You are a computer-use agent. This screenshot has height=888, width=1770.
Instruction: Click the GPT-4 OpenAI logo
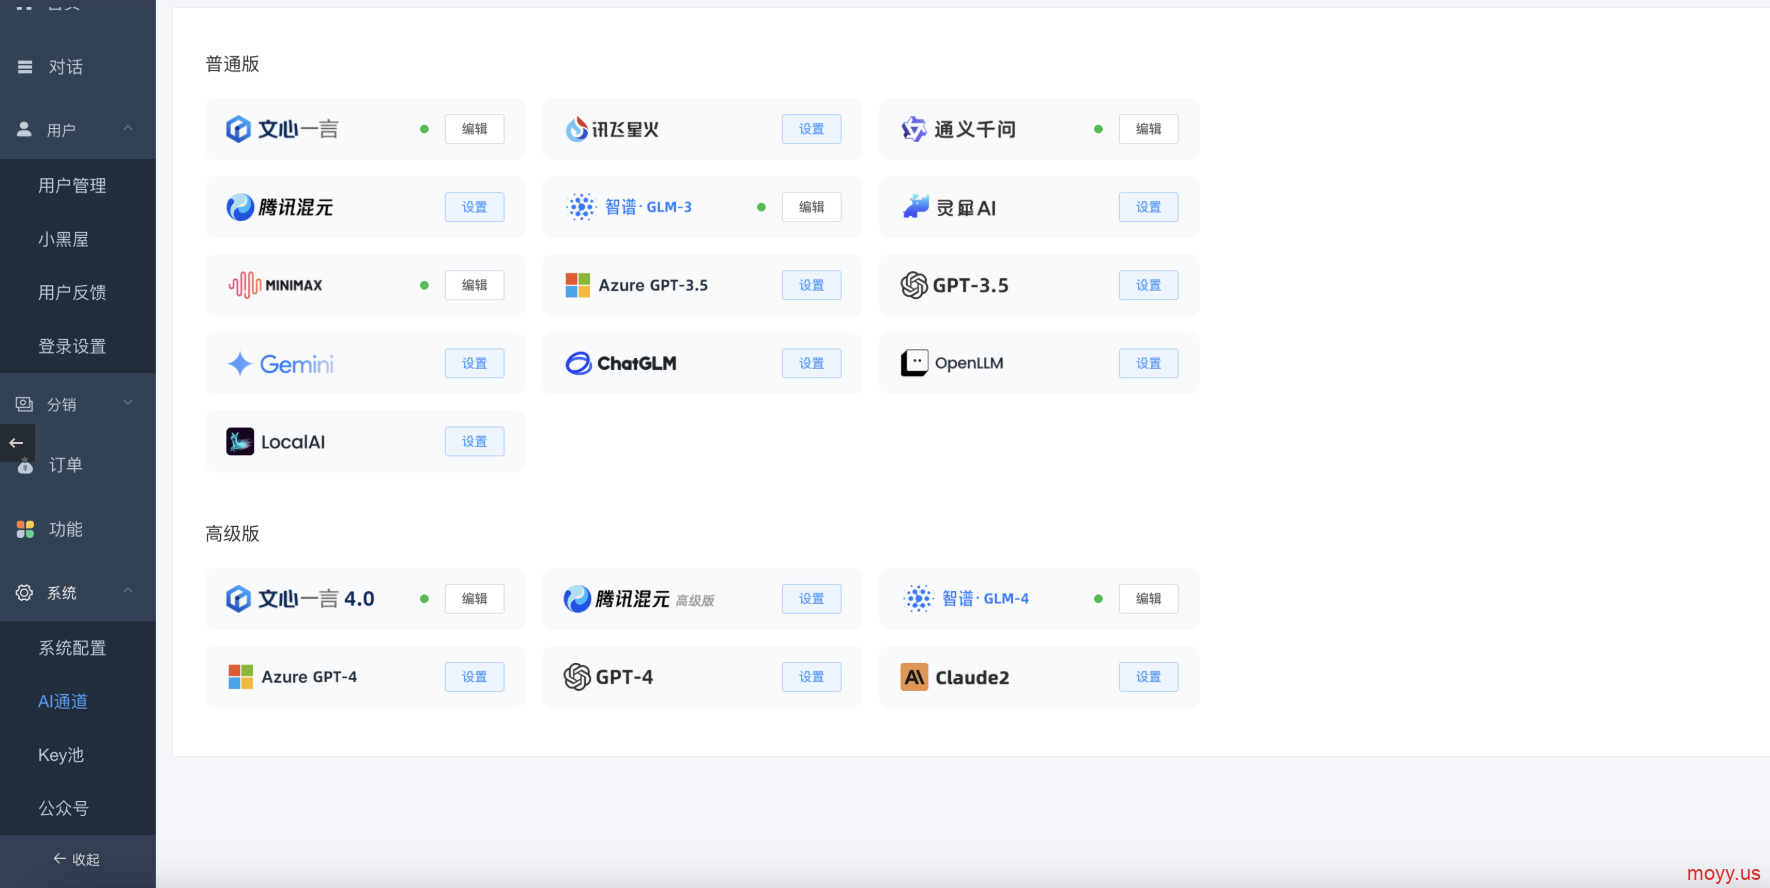point(577,677)
